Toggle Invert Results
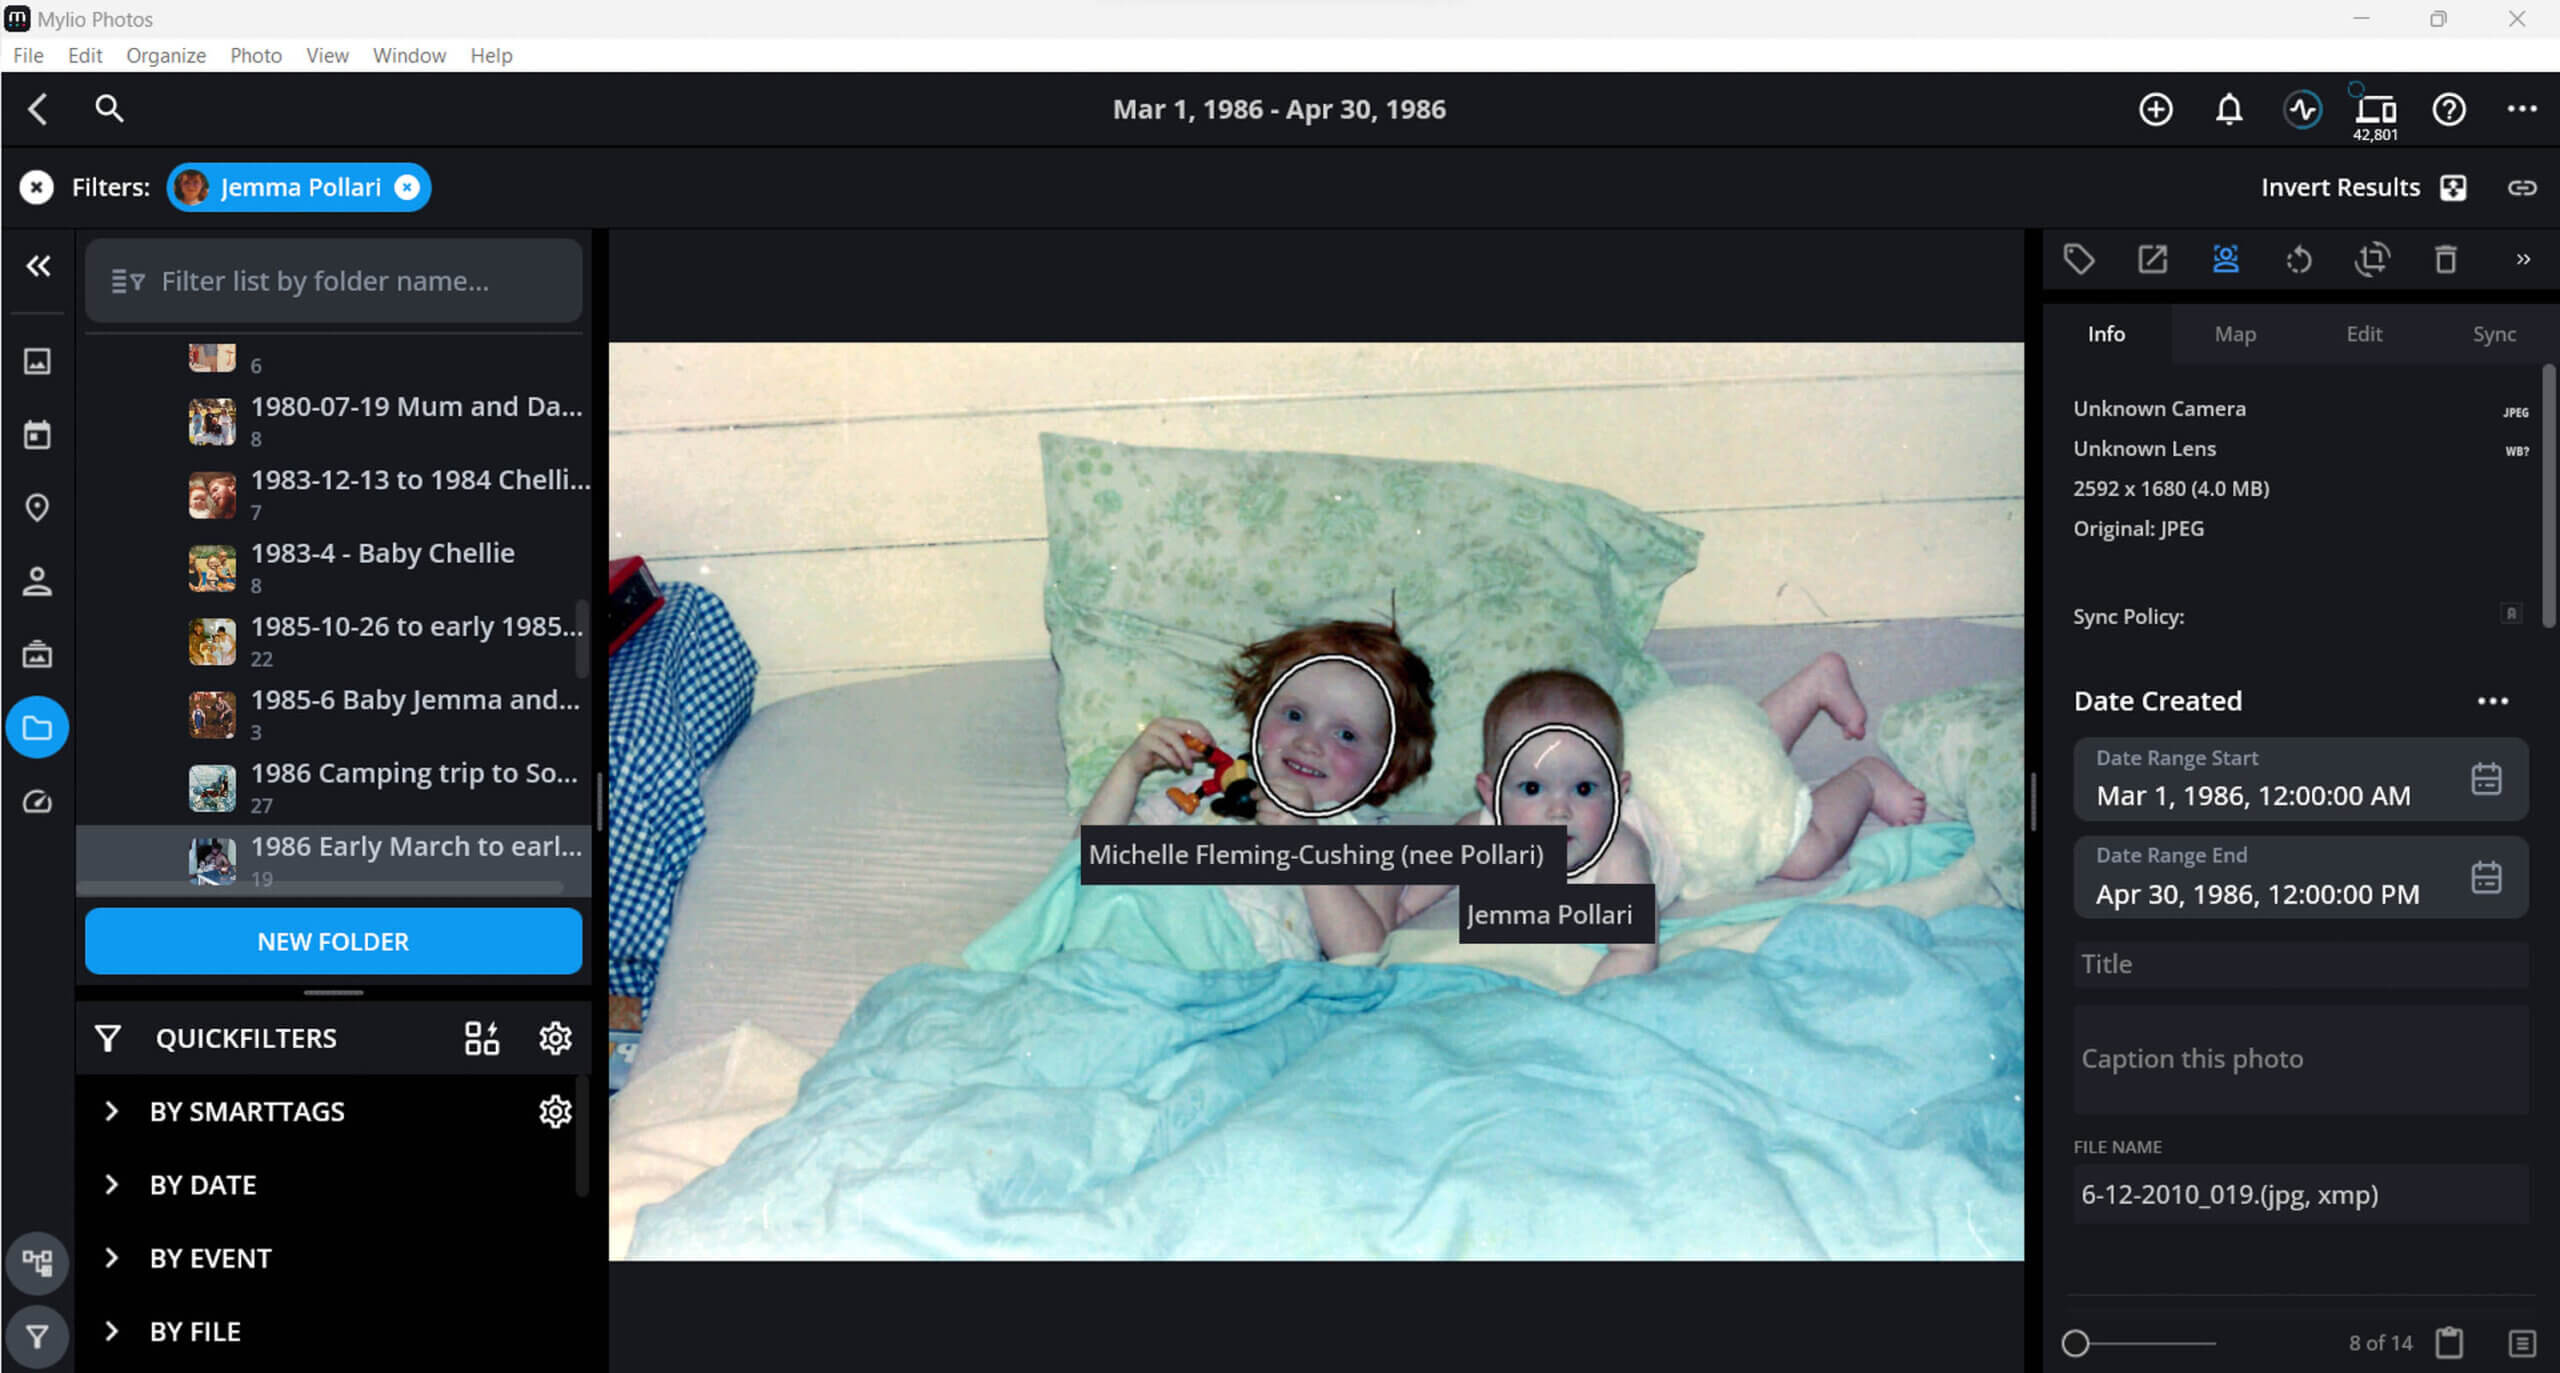2560x1373 pixels. [x=2452, y=188]
